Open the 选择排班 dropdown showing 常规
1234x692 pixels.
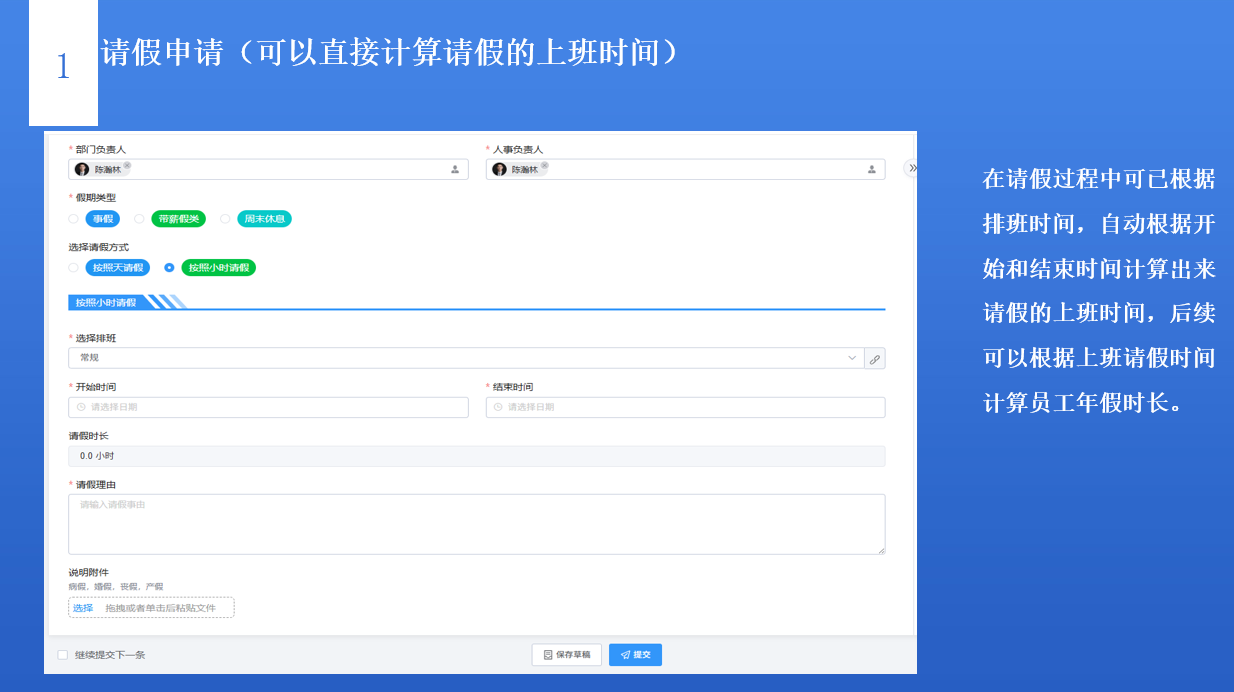point(465,358)
